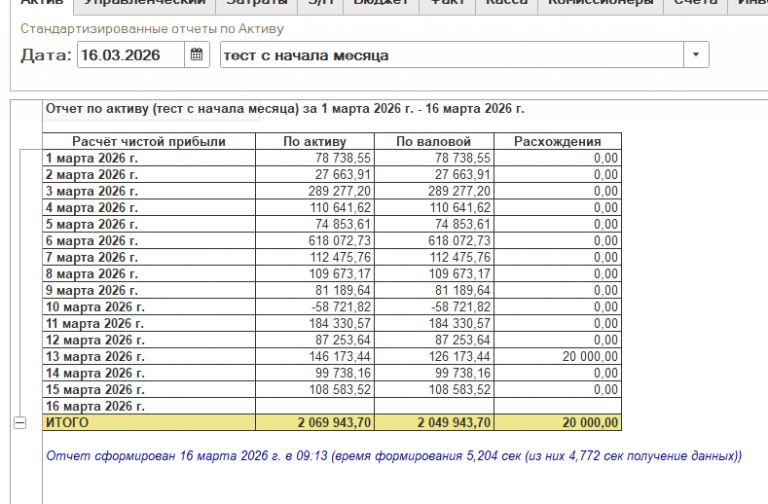Screen dimensions: 768x504
Task: Select the По активу cell 78 738,55
Action: [x=315, y=158]
